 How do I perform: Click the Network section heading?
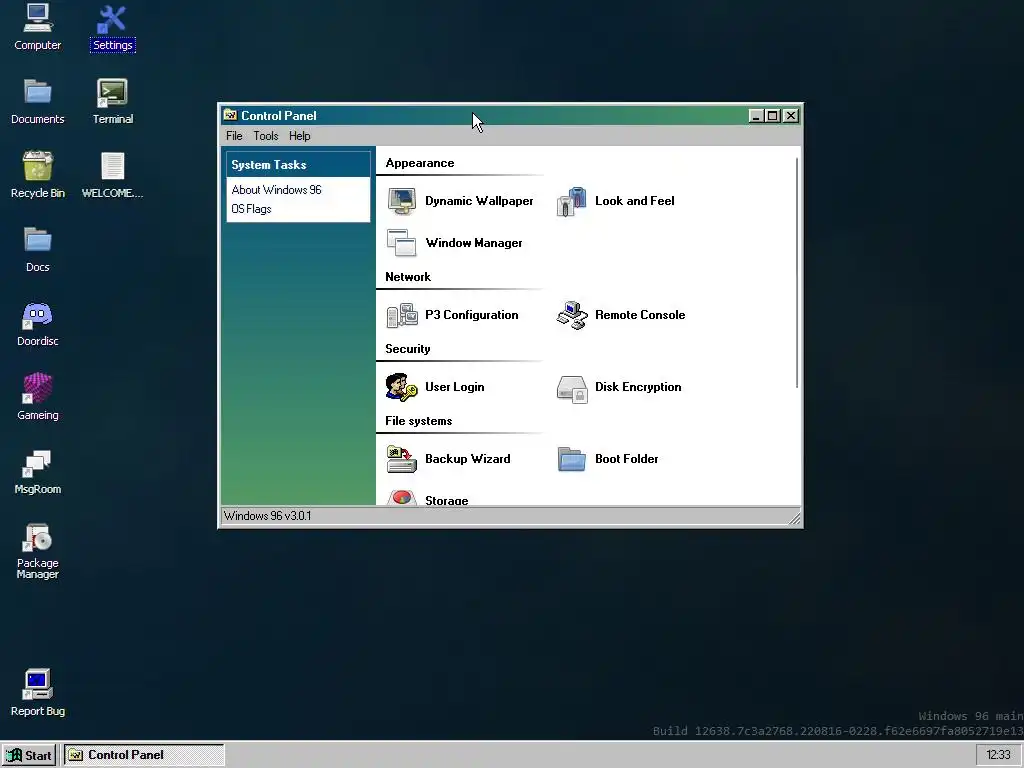tap(408, 277)
